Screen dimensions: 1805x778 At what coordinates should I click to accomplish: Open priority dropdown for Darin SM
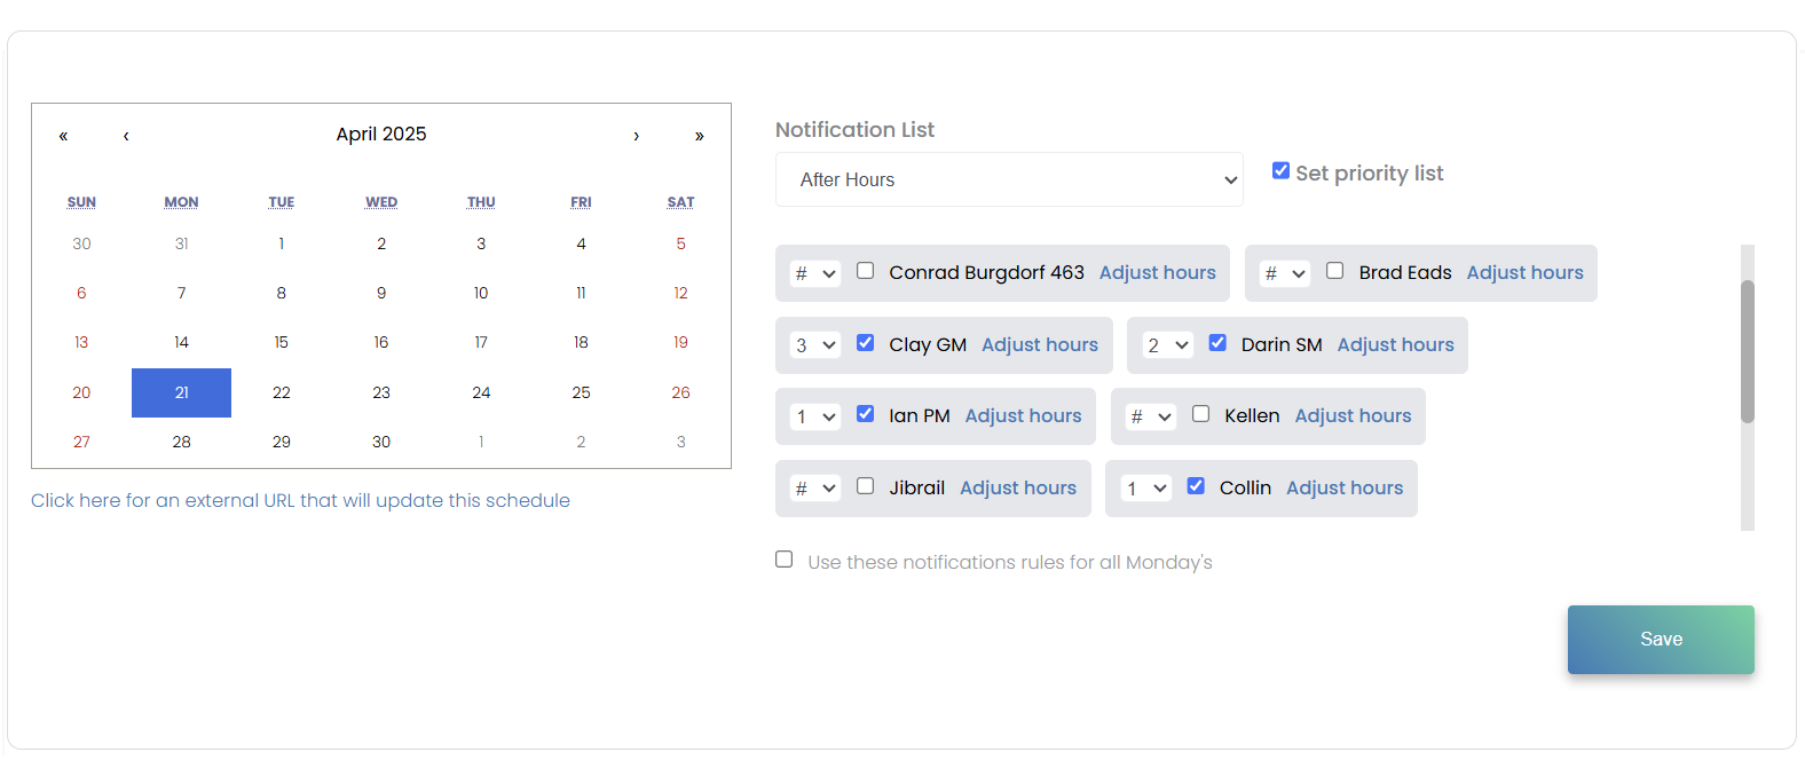point(1167,345)
